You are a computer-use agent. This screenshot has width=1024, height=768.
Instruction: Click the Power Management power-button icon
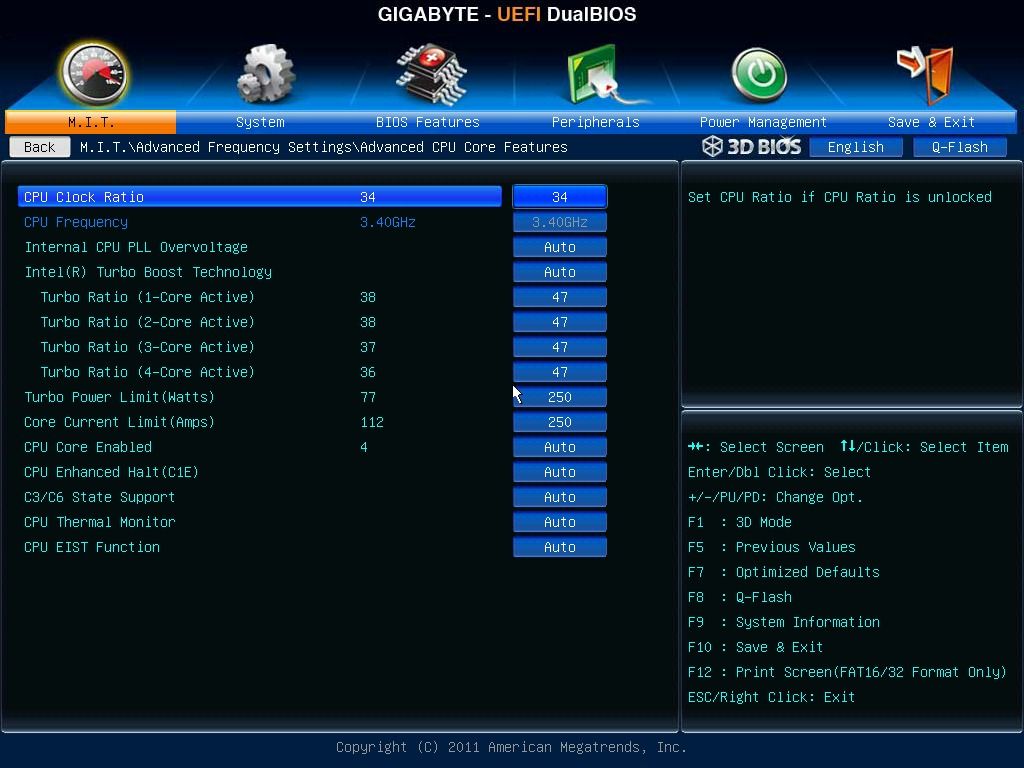(x=759, y=74)
